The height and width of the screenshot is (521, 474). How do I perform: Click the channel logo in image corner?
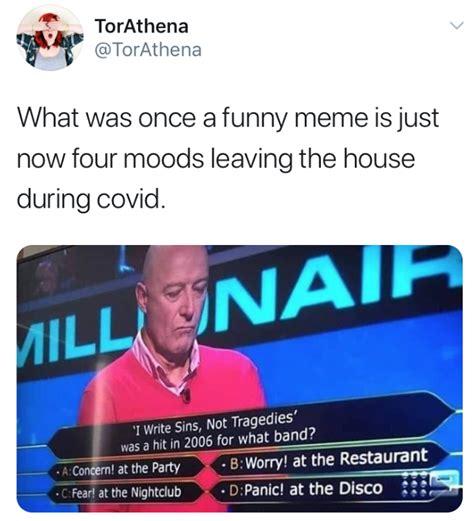[x=446, y=483]
